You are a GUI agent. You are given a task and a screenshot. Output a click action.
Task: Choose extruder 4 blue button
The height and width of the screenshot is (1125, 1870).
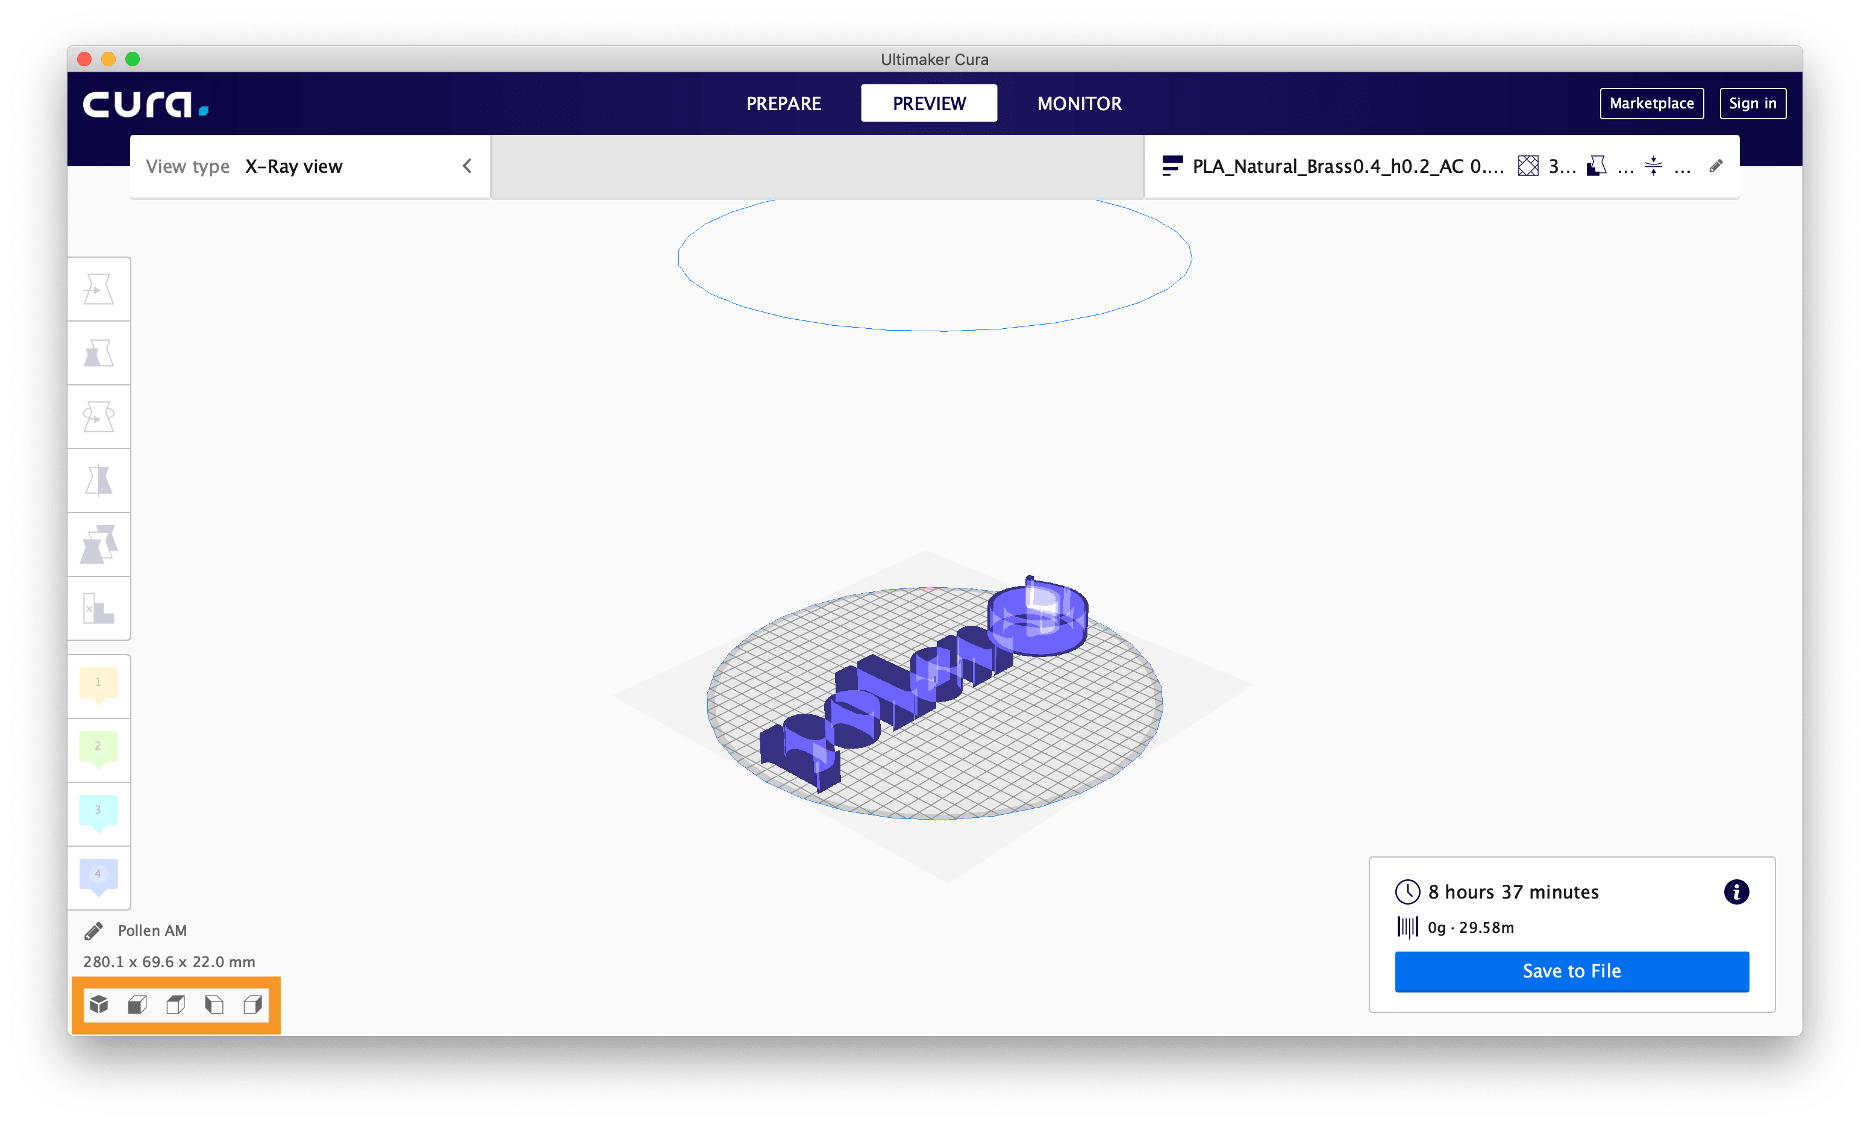(99, 878)
